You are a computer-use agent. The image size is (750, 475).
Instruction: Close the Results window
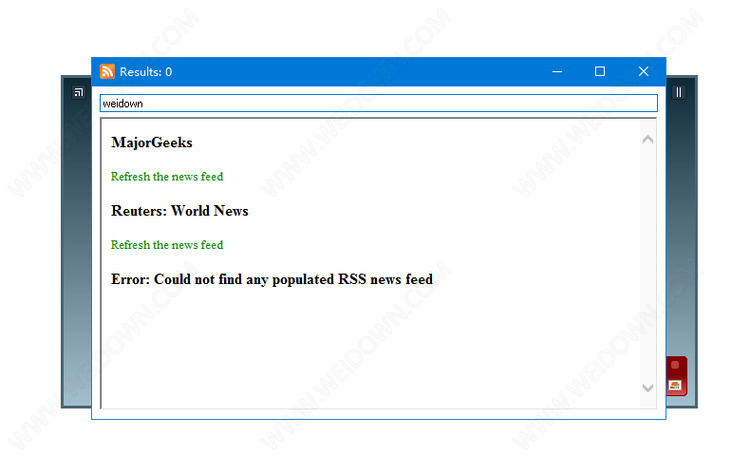tap(643, 71)
